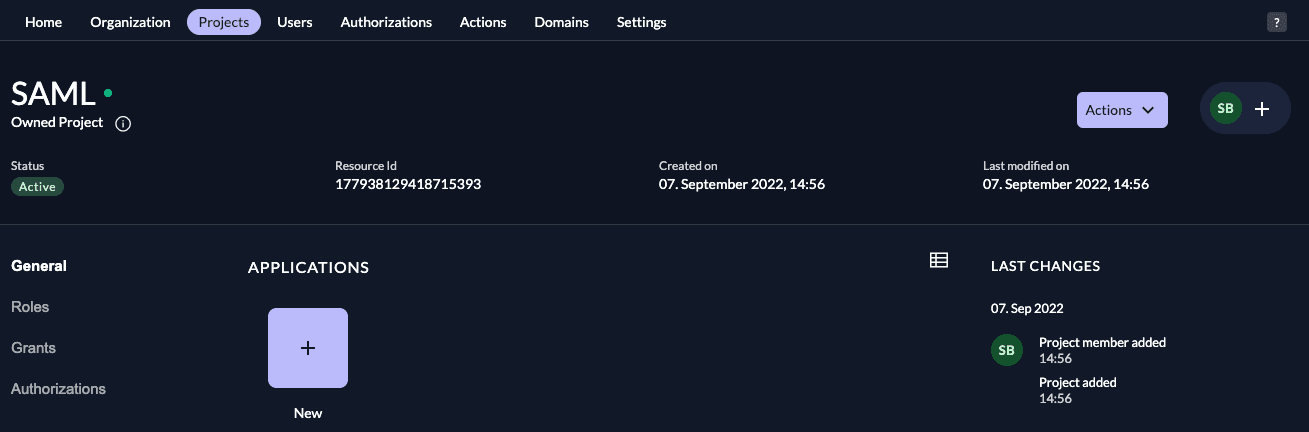
Task: Switch applications to table view icon
Action: tap(938, 260)
